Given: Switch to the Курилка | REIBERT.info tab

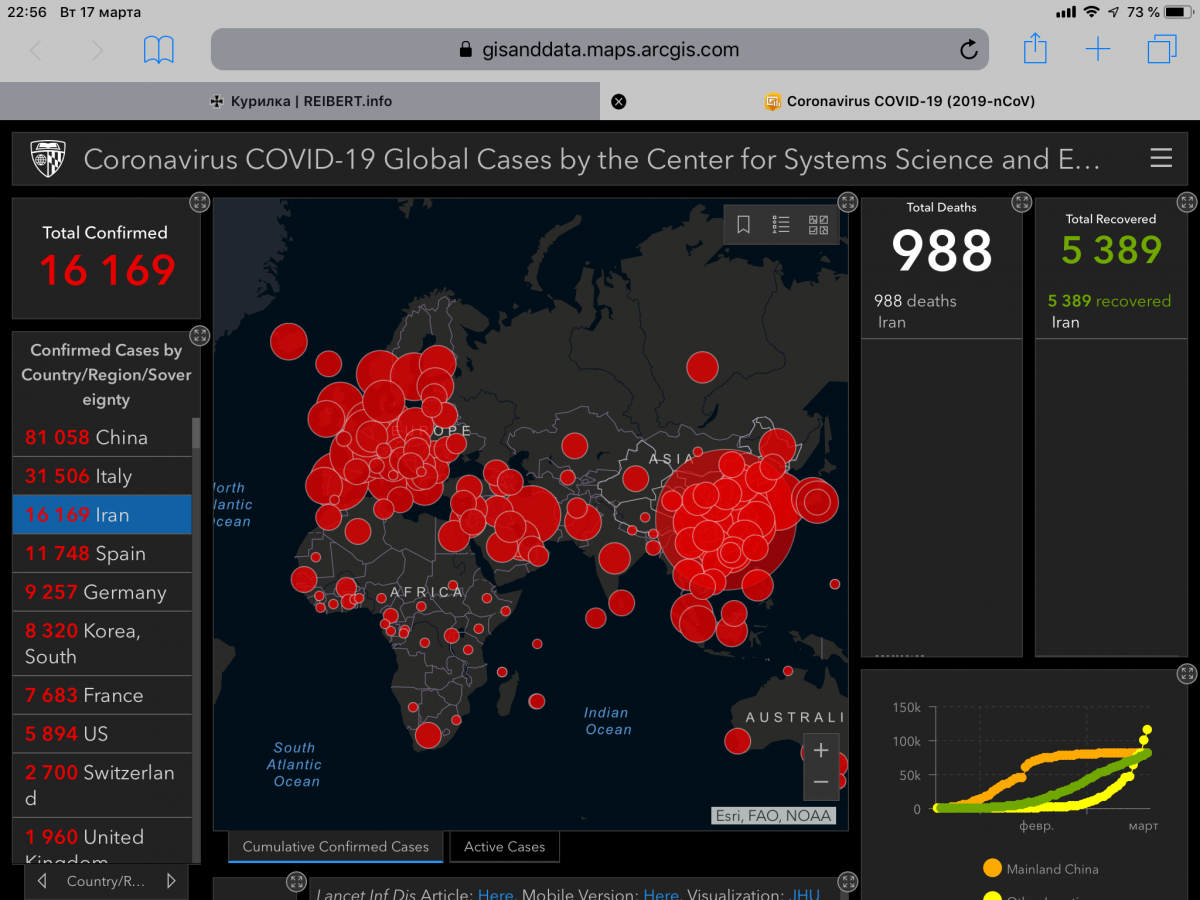Looking at the screenshot, I should [300, 101].
